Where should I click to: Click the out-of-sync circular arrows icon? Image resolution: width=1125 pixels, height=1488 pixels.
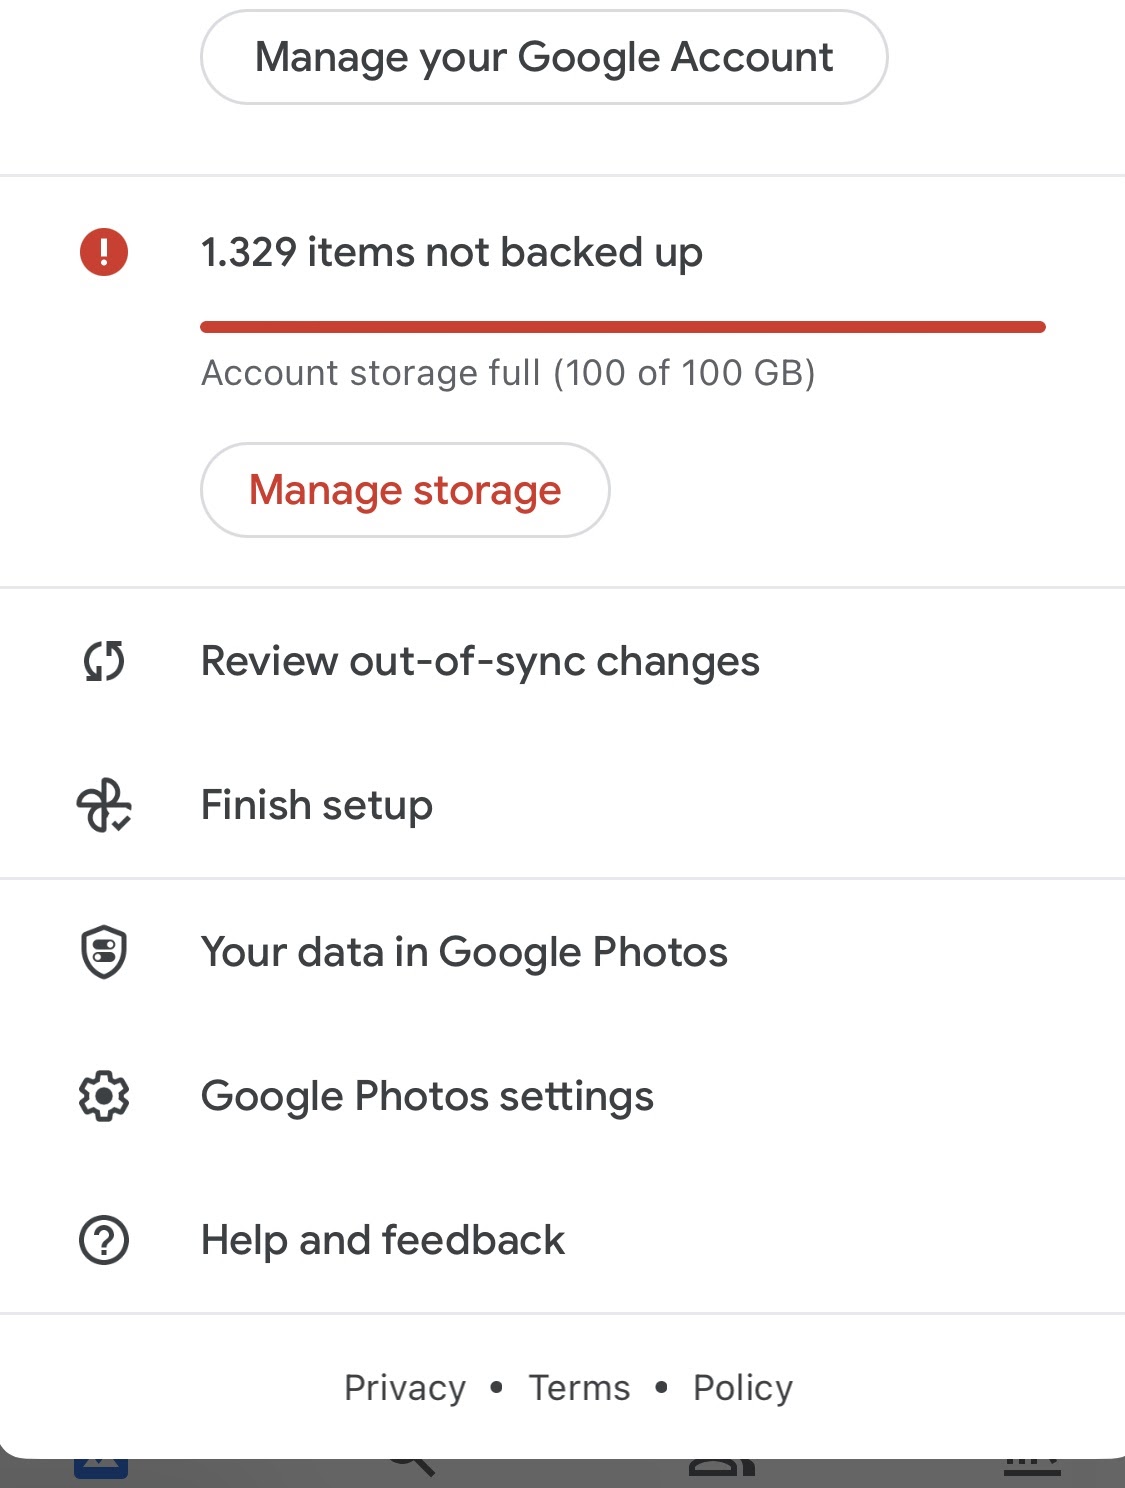coord(104,661)
